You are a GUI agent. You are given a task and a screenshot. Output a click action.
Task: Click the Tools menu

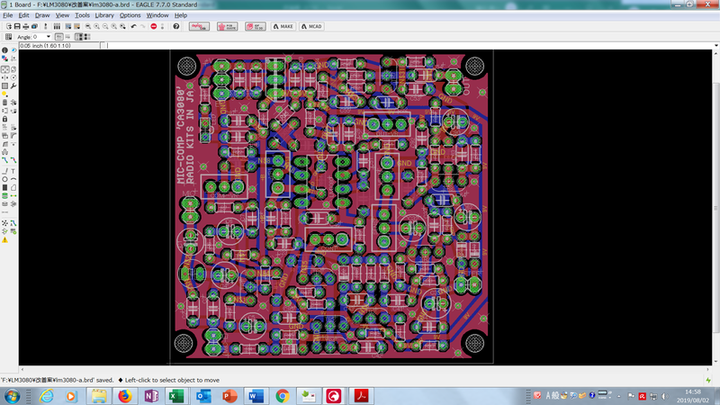tap(81, 15)
